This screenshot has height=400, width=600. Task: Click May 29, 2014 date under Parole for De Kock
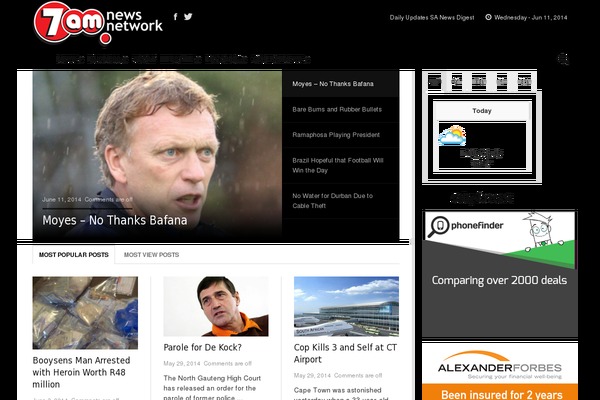182,363
